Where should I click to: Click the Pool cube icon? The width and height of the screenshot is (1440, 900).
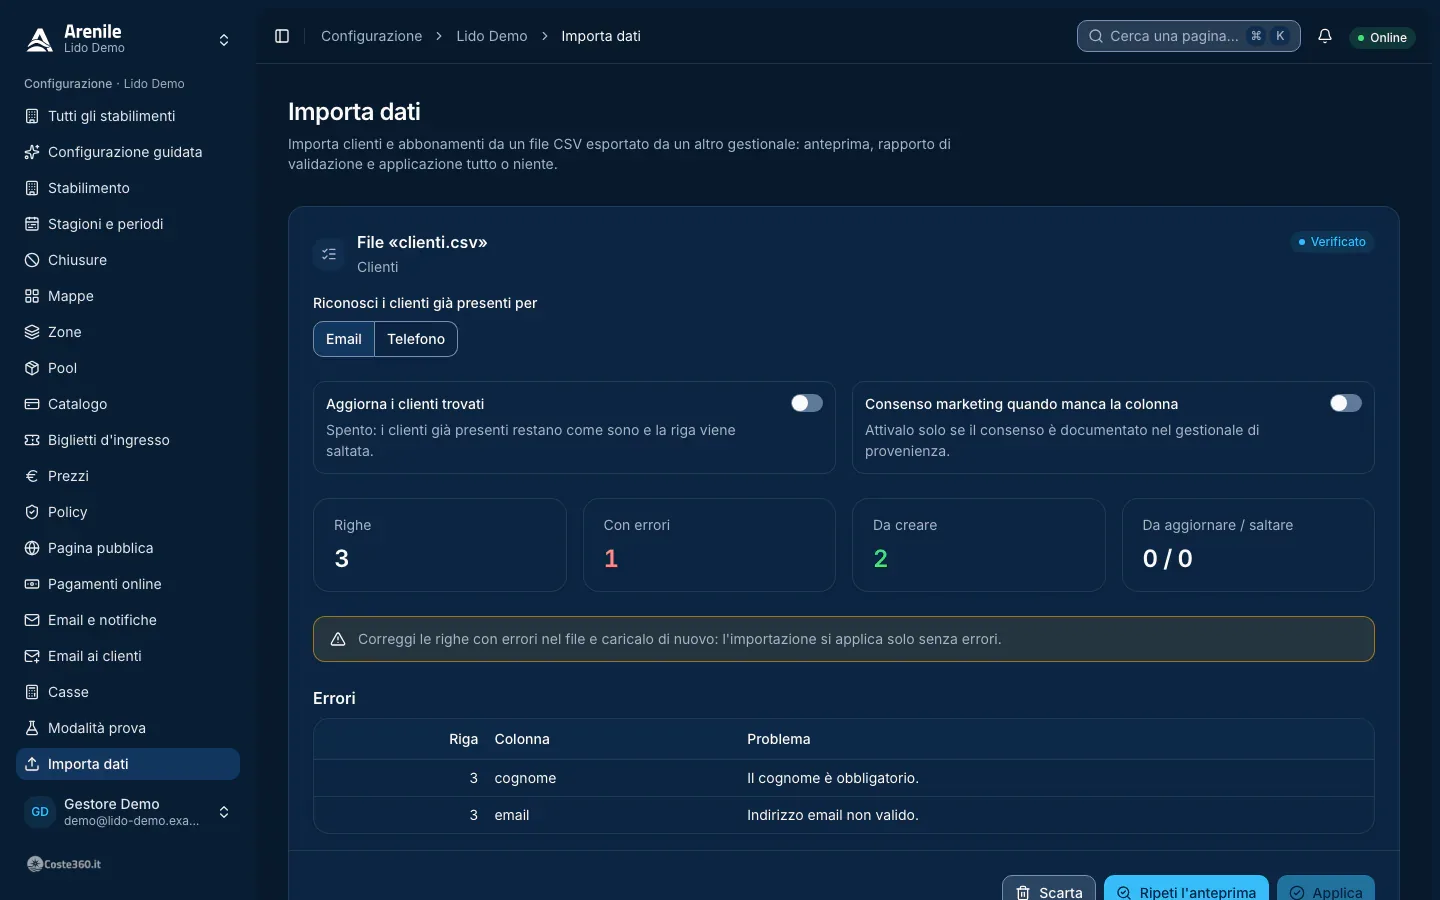pyautogui.click(x=32, y=368)
